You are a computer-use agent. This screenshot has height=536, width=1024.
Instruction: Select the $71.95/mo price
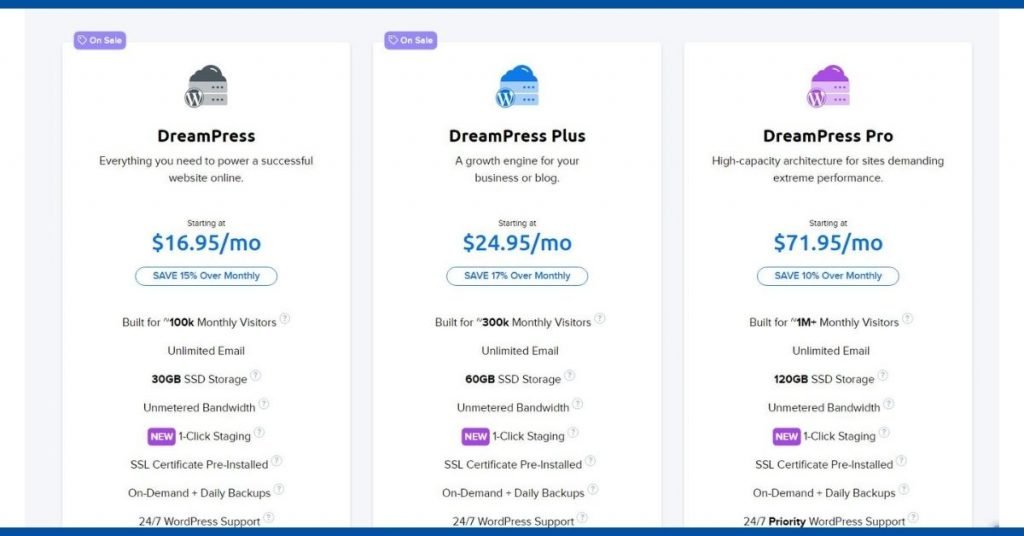(828, 243)
